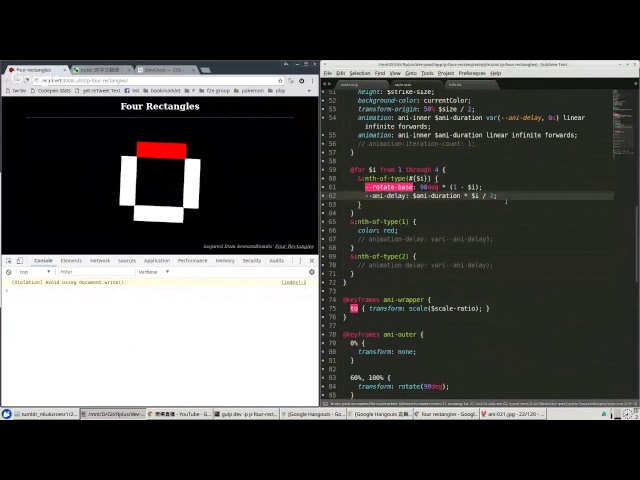This screenshot has width=640, height=480.
Task: Switch to the Application tab in DevTools
Action: tap(157, 261)
